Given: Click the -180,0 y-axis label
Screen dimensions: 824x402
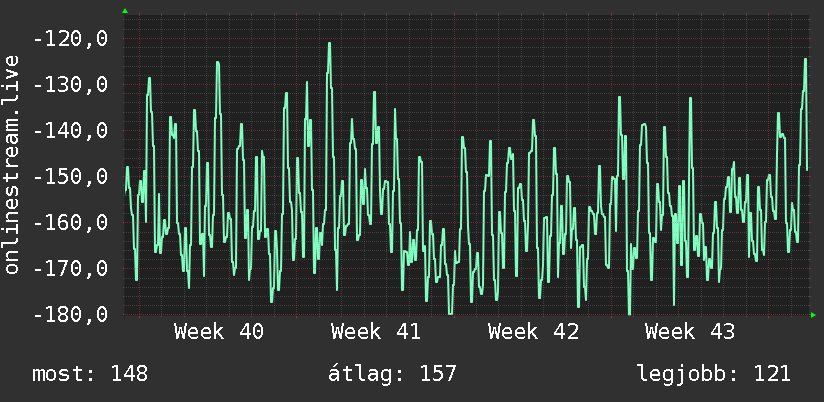Looking at the screenshot, I should pos(70,315).
